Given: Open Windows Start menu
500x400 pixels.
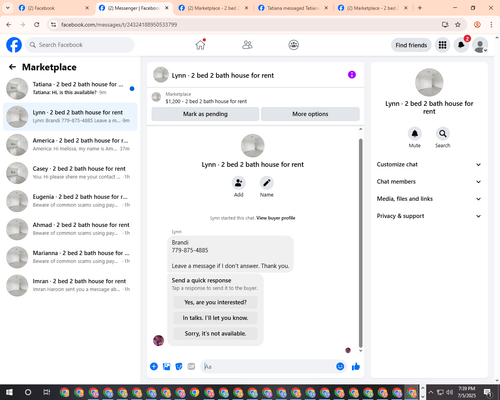Looking at the screenshot, I should 9,392.
